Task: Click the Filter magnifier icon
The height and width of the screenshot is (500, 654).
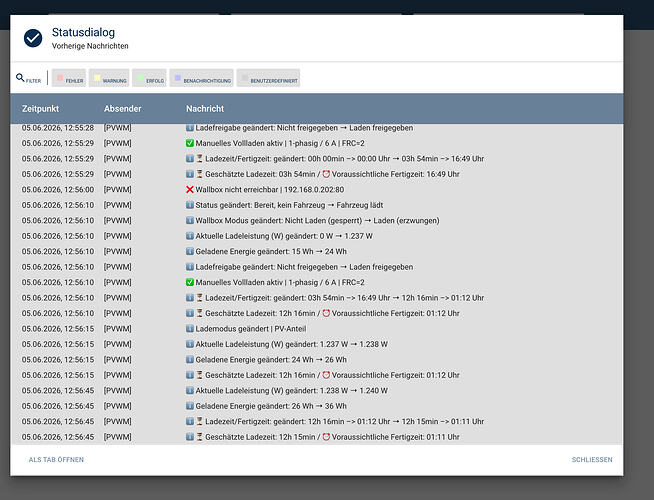Action: [x=20, y=78]
